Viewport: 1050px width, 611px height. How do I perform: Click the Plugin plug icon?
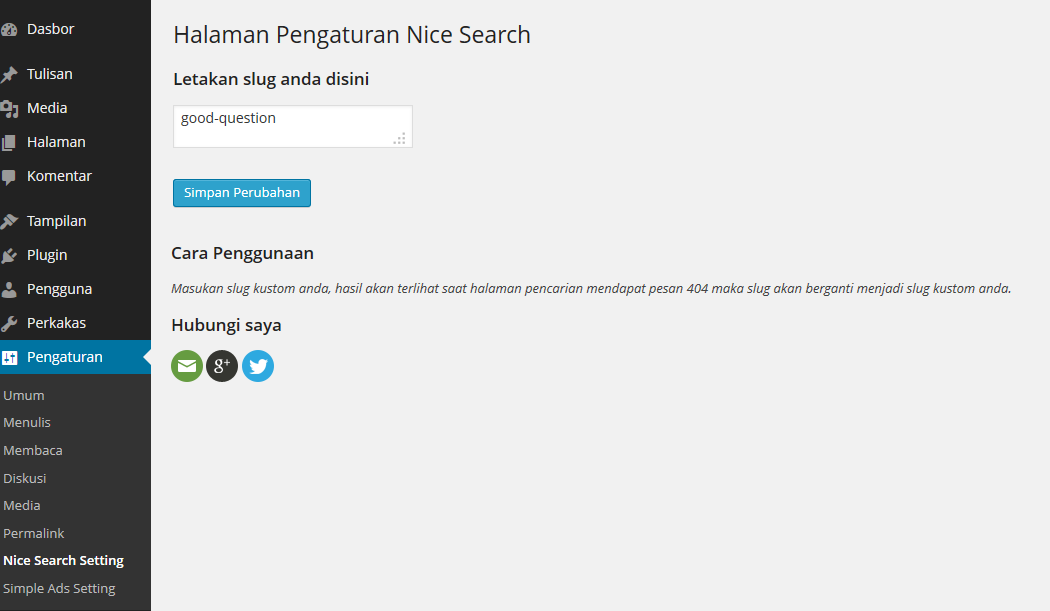[x=9, y=255]
